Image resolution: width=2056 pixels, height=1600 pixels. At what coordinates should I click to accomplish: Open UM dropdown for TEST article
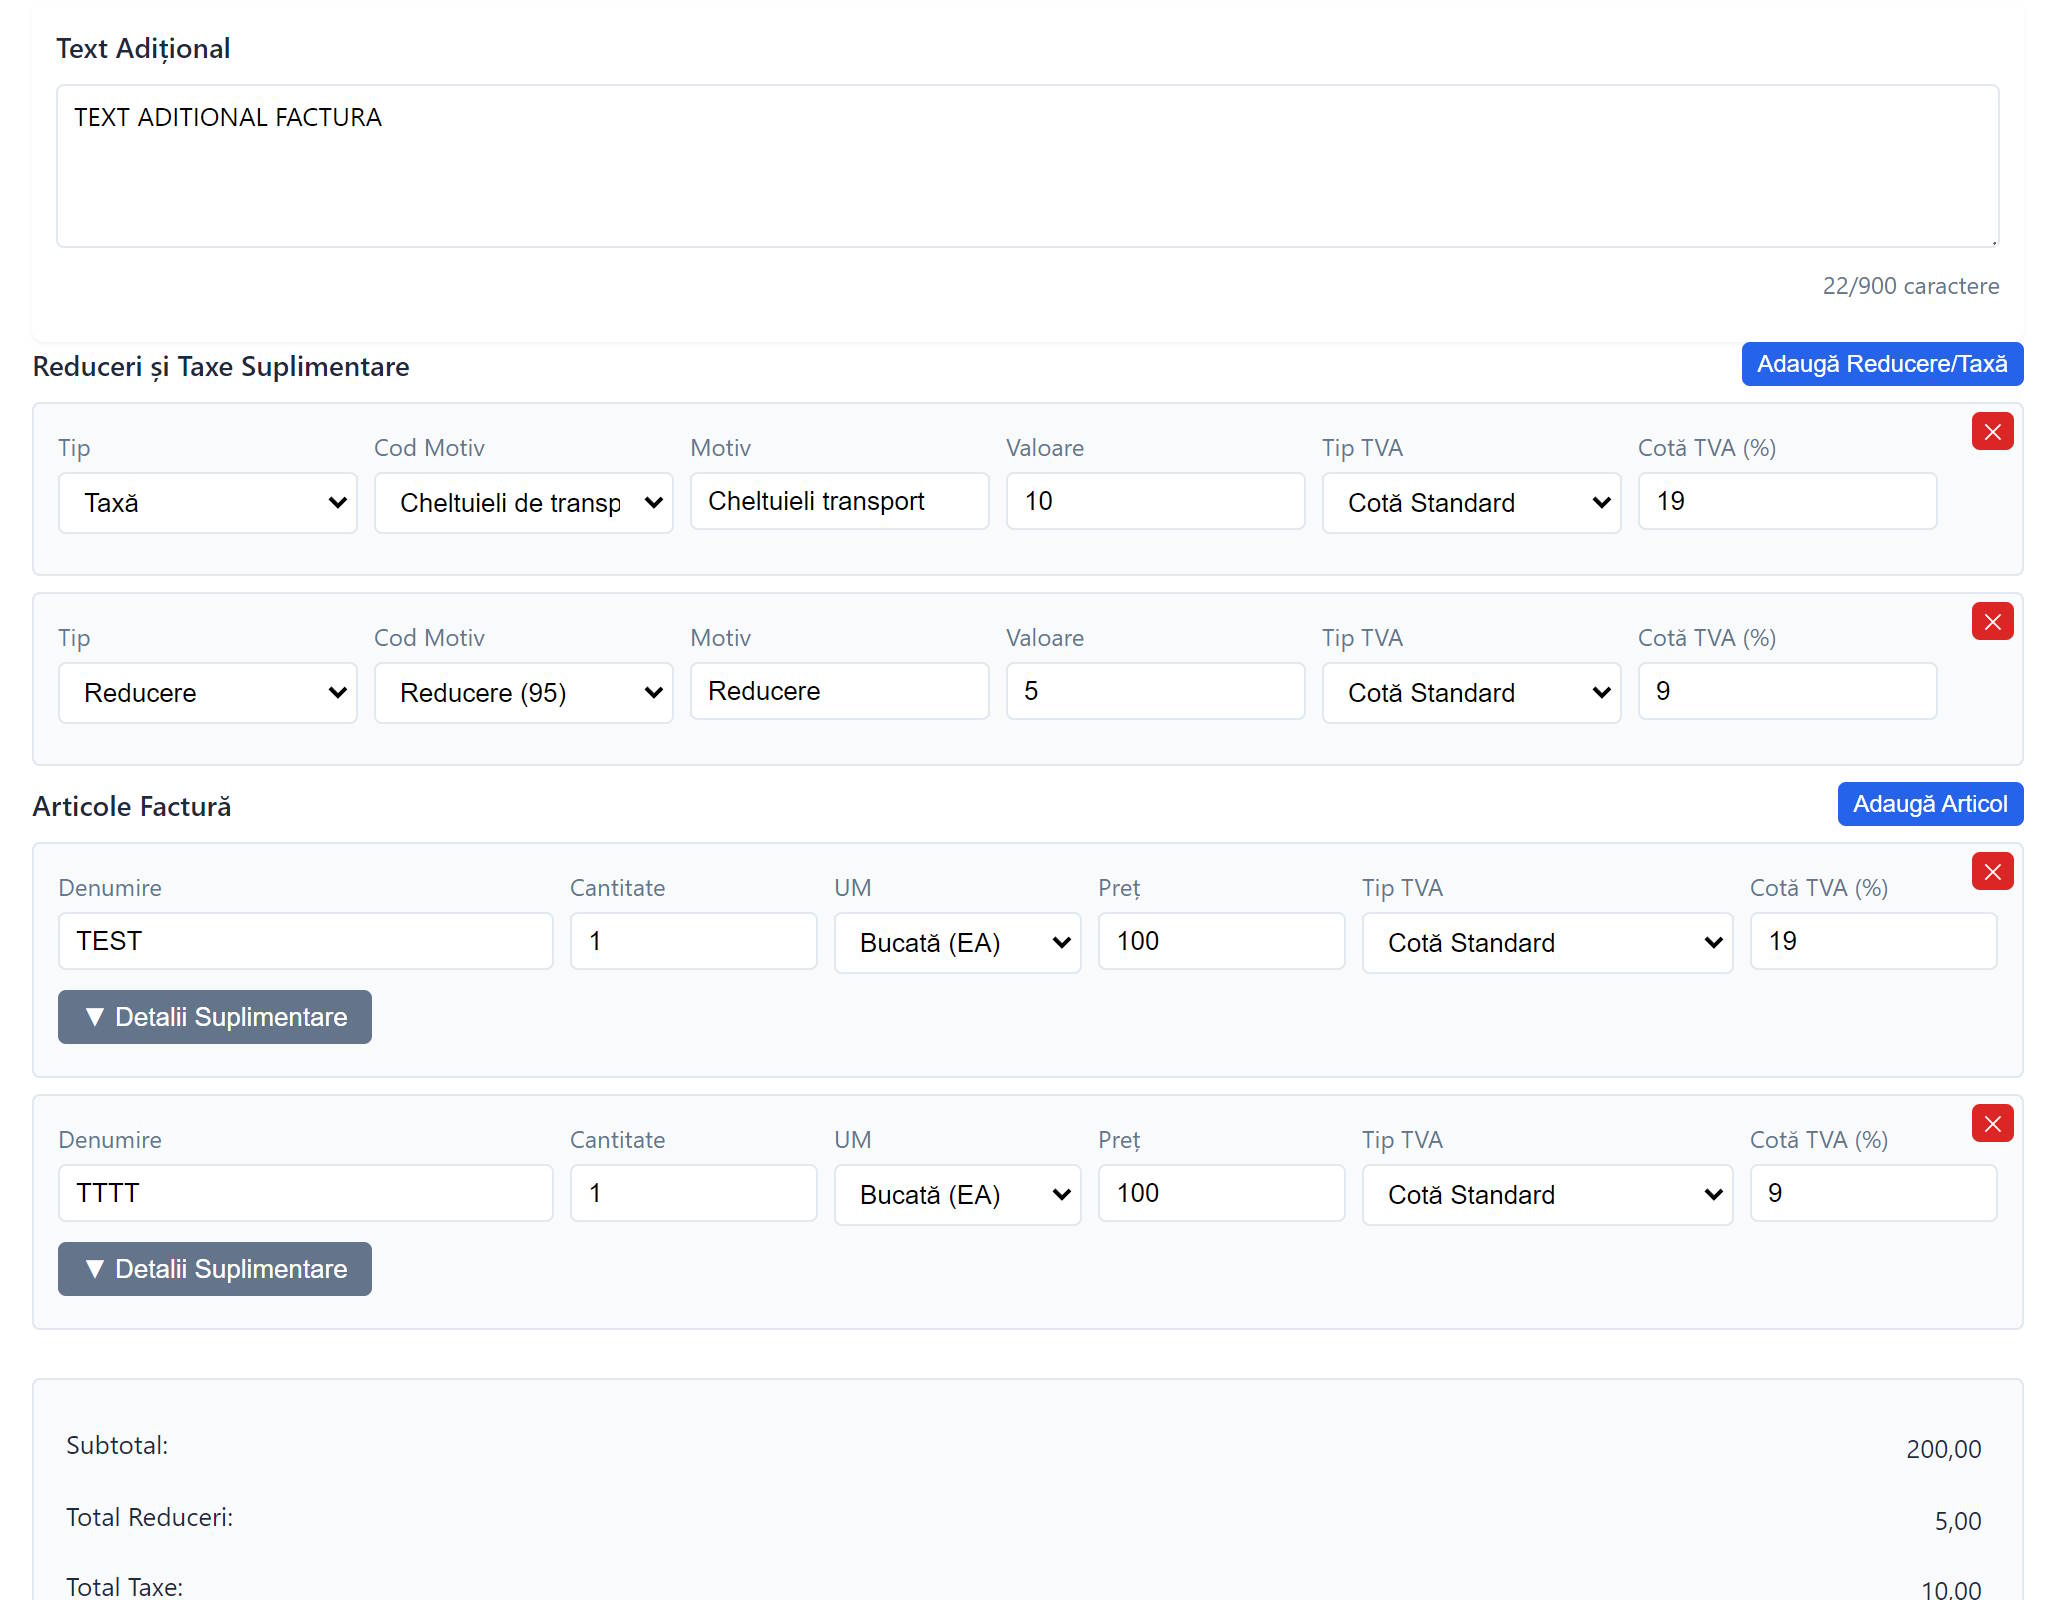click(957, 943)
